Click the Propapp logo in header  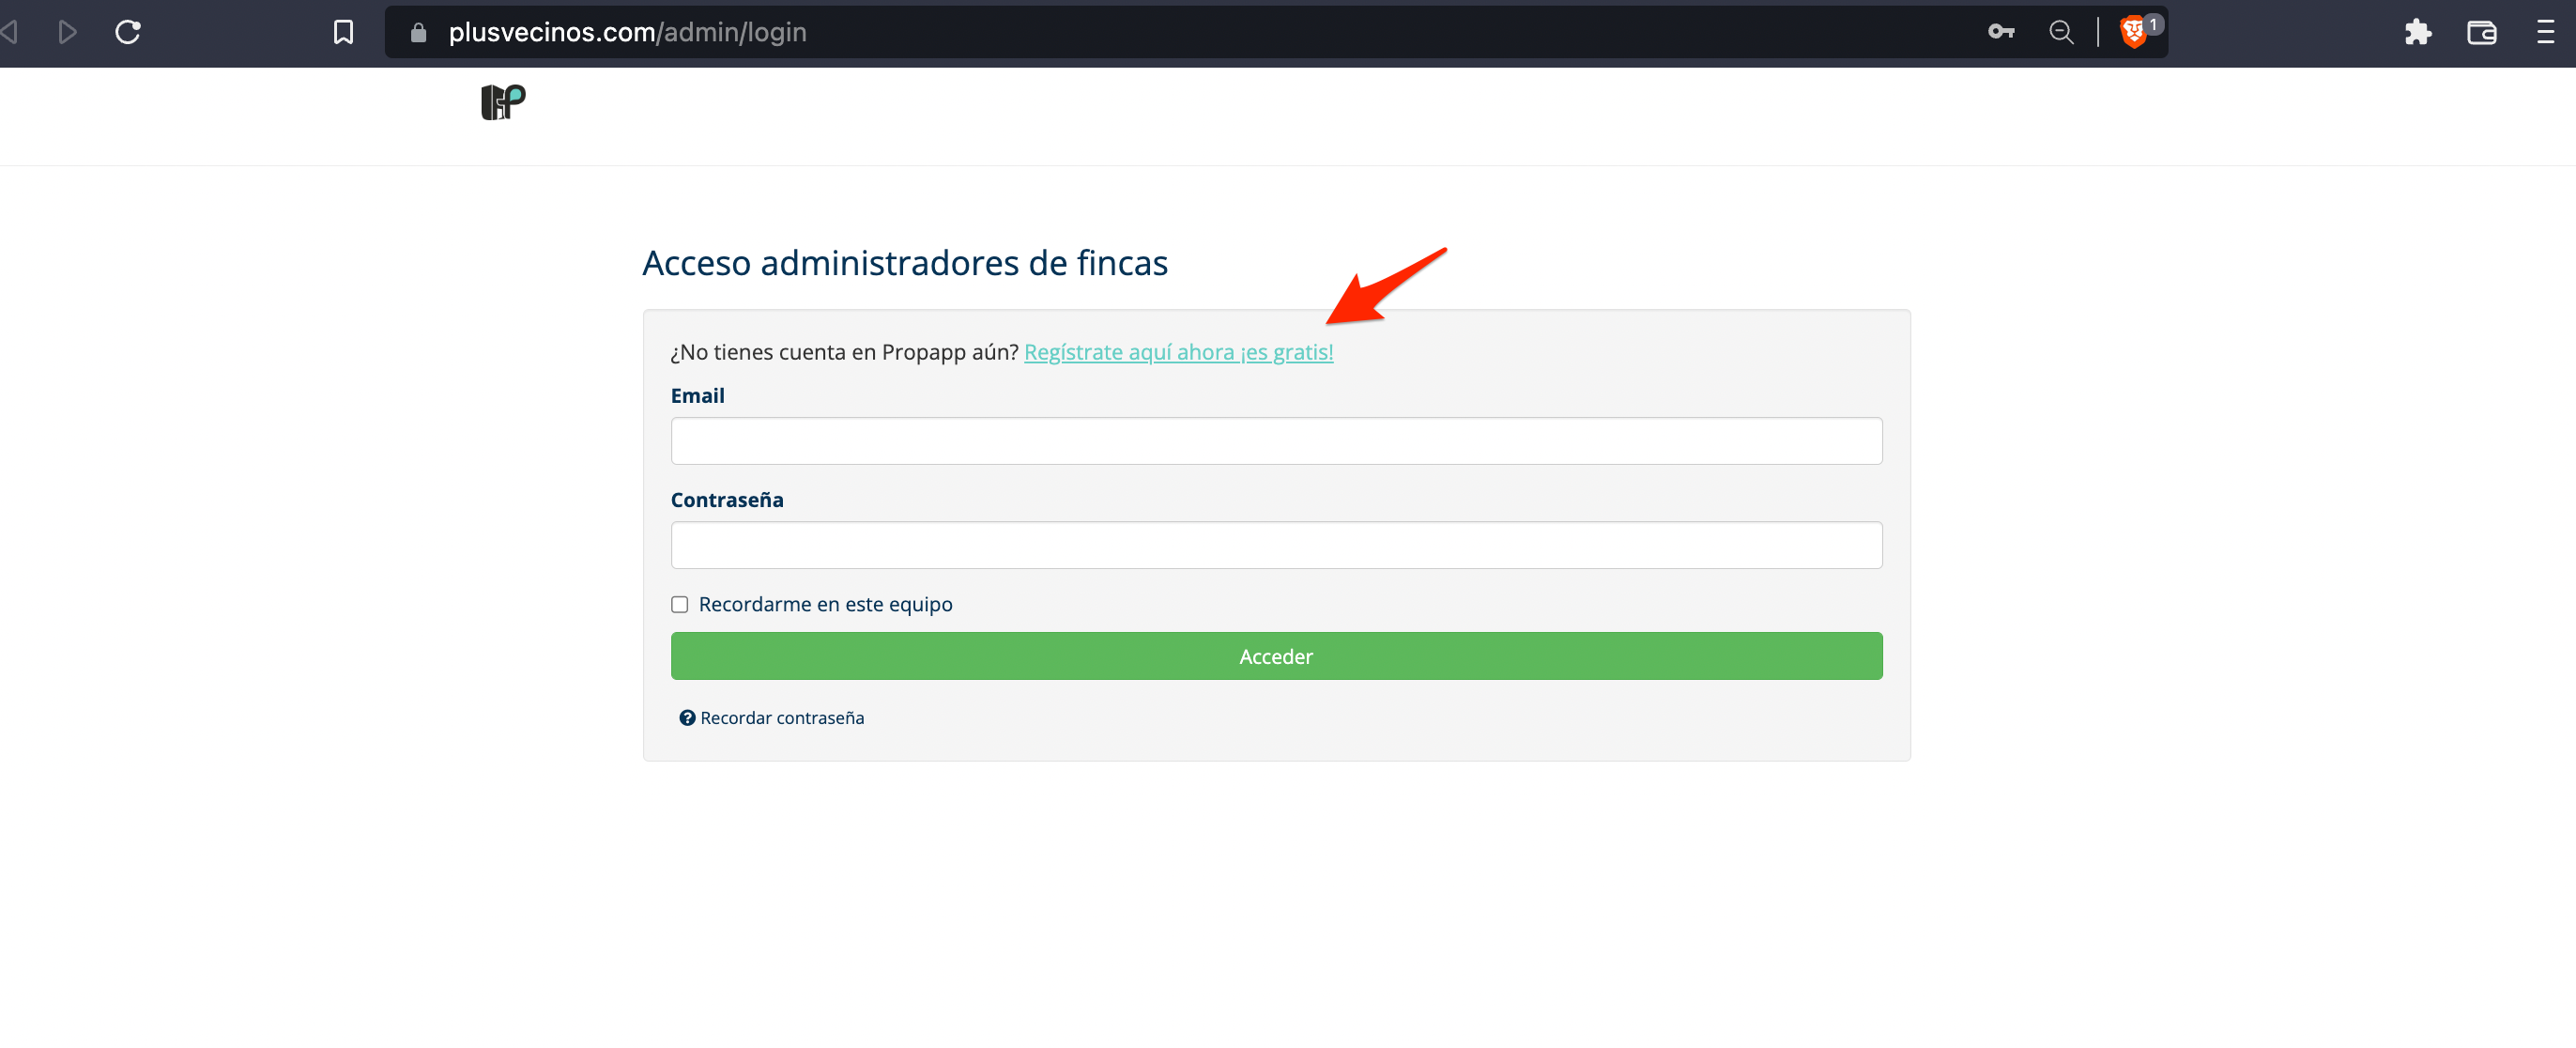pyautogui.click(x=503, y=102)
